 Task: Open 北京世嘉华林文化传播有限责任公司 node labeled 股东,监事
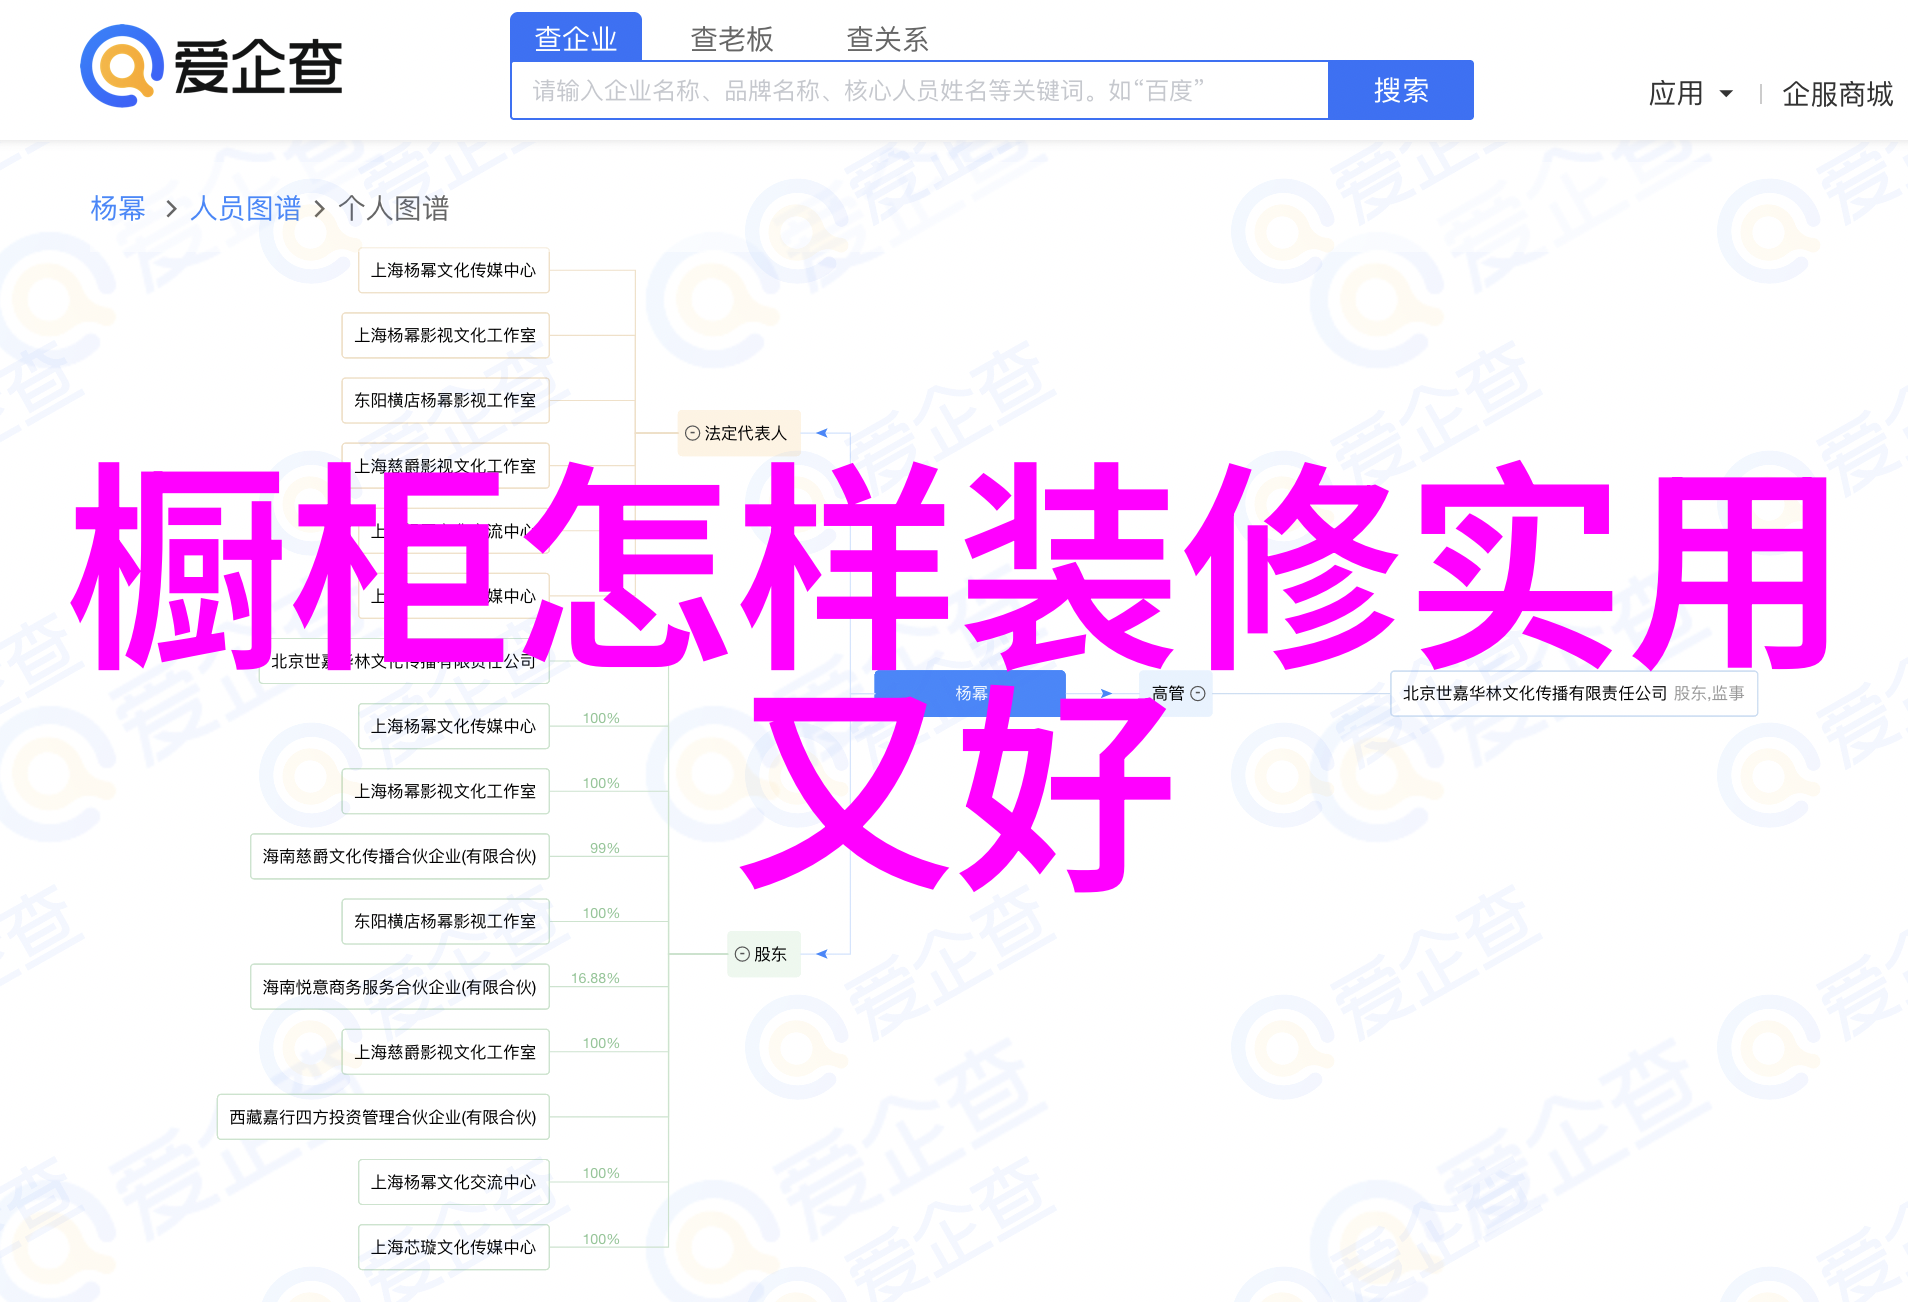click(1574, 693)
